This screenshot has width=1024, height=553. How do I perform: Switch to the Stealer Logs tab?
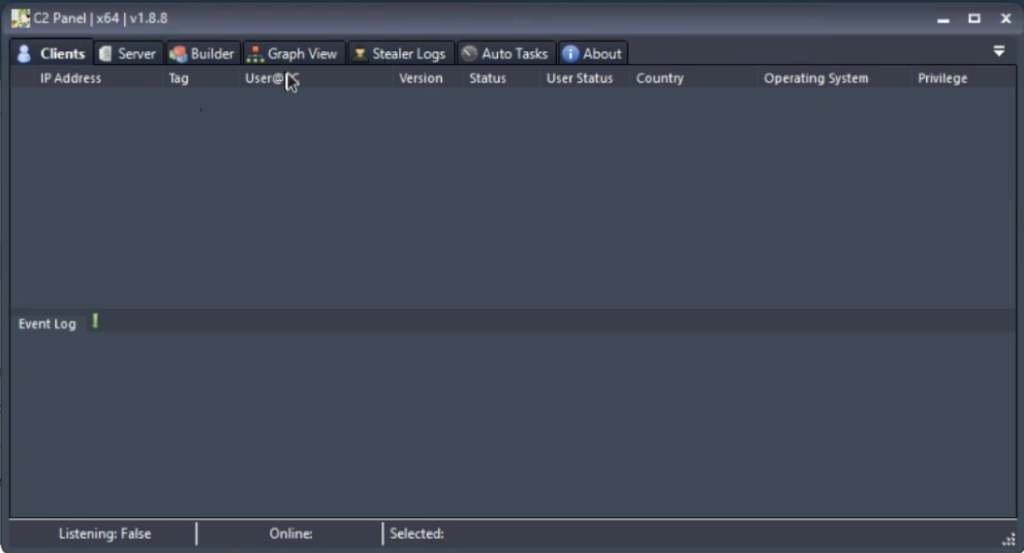400,54
